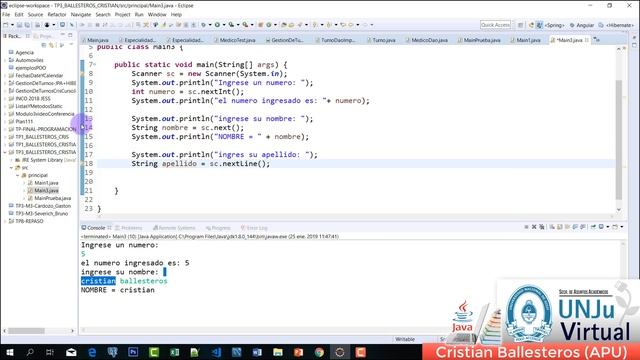Click Link with Editor in Package Explorer

[x=51, y=45]
